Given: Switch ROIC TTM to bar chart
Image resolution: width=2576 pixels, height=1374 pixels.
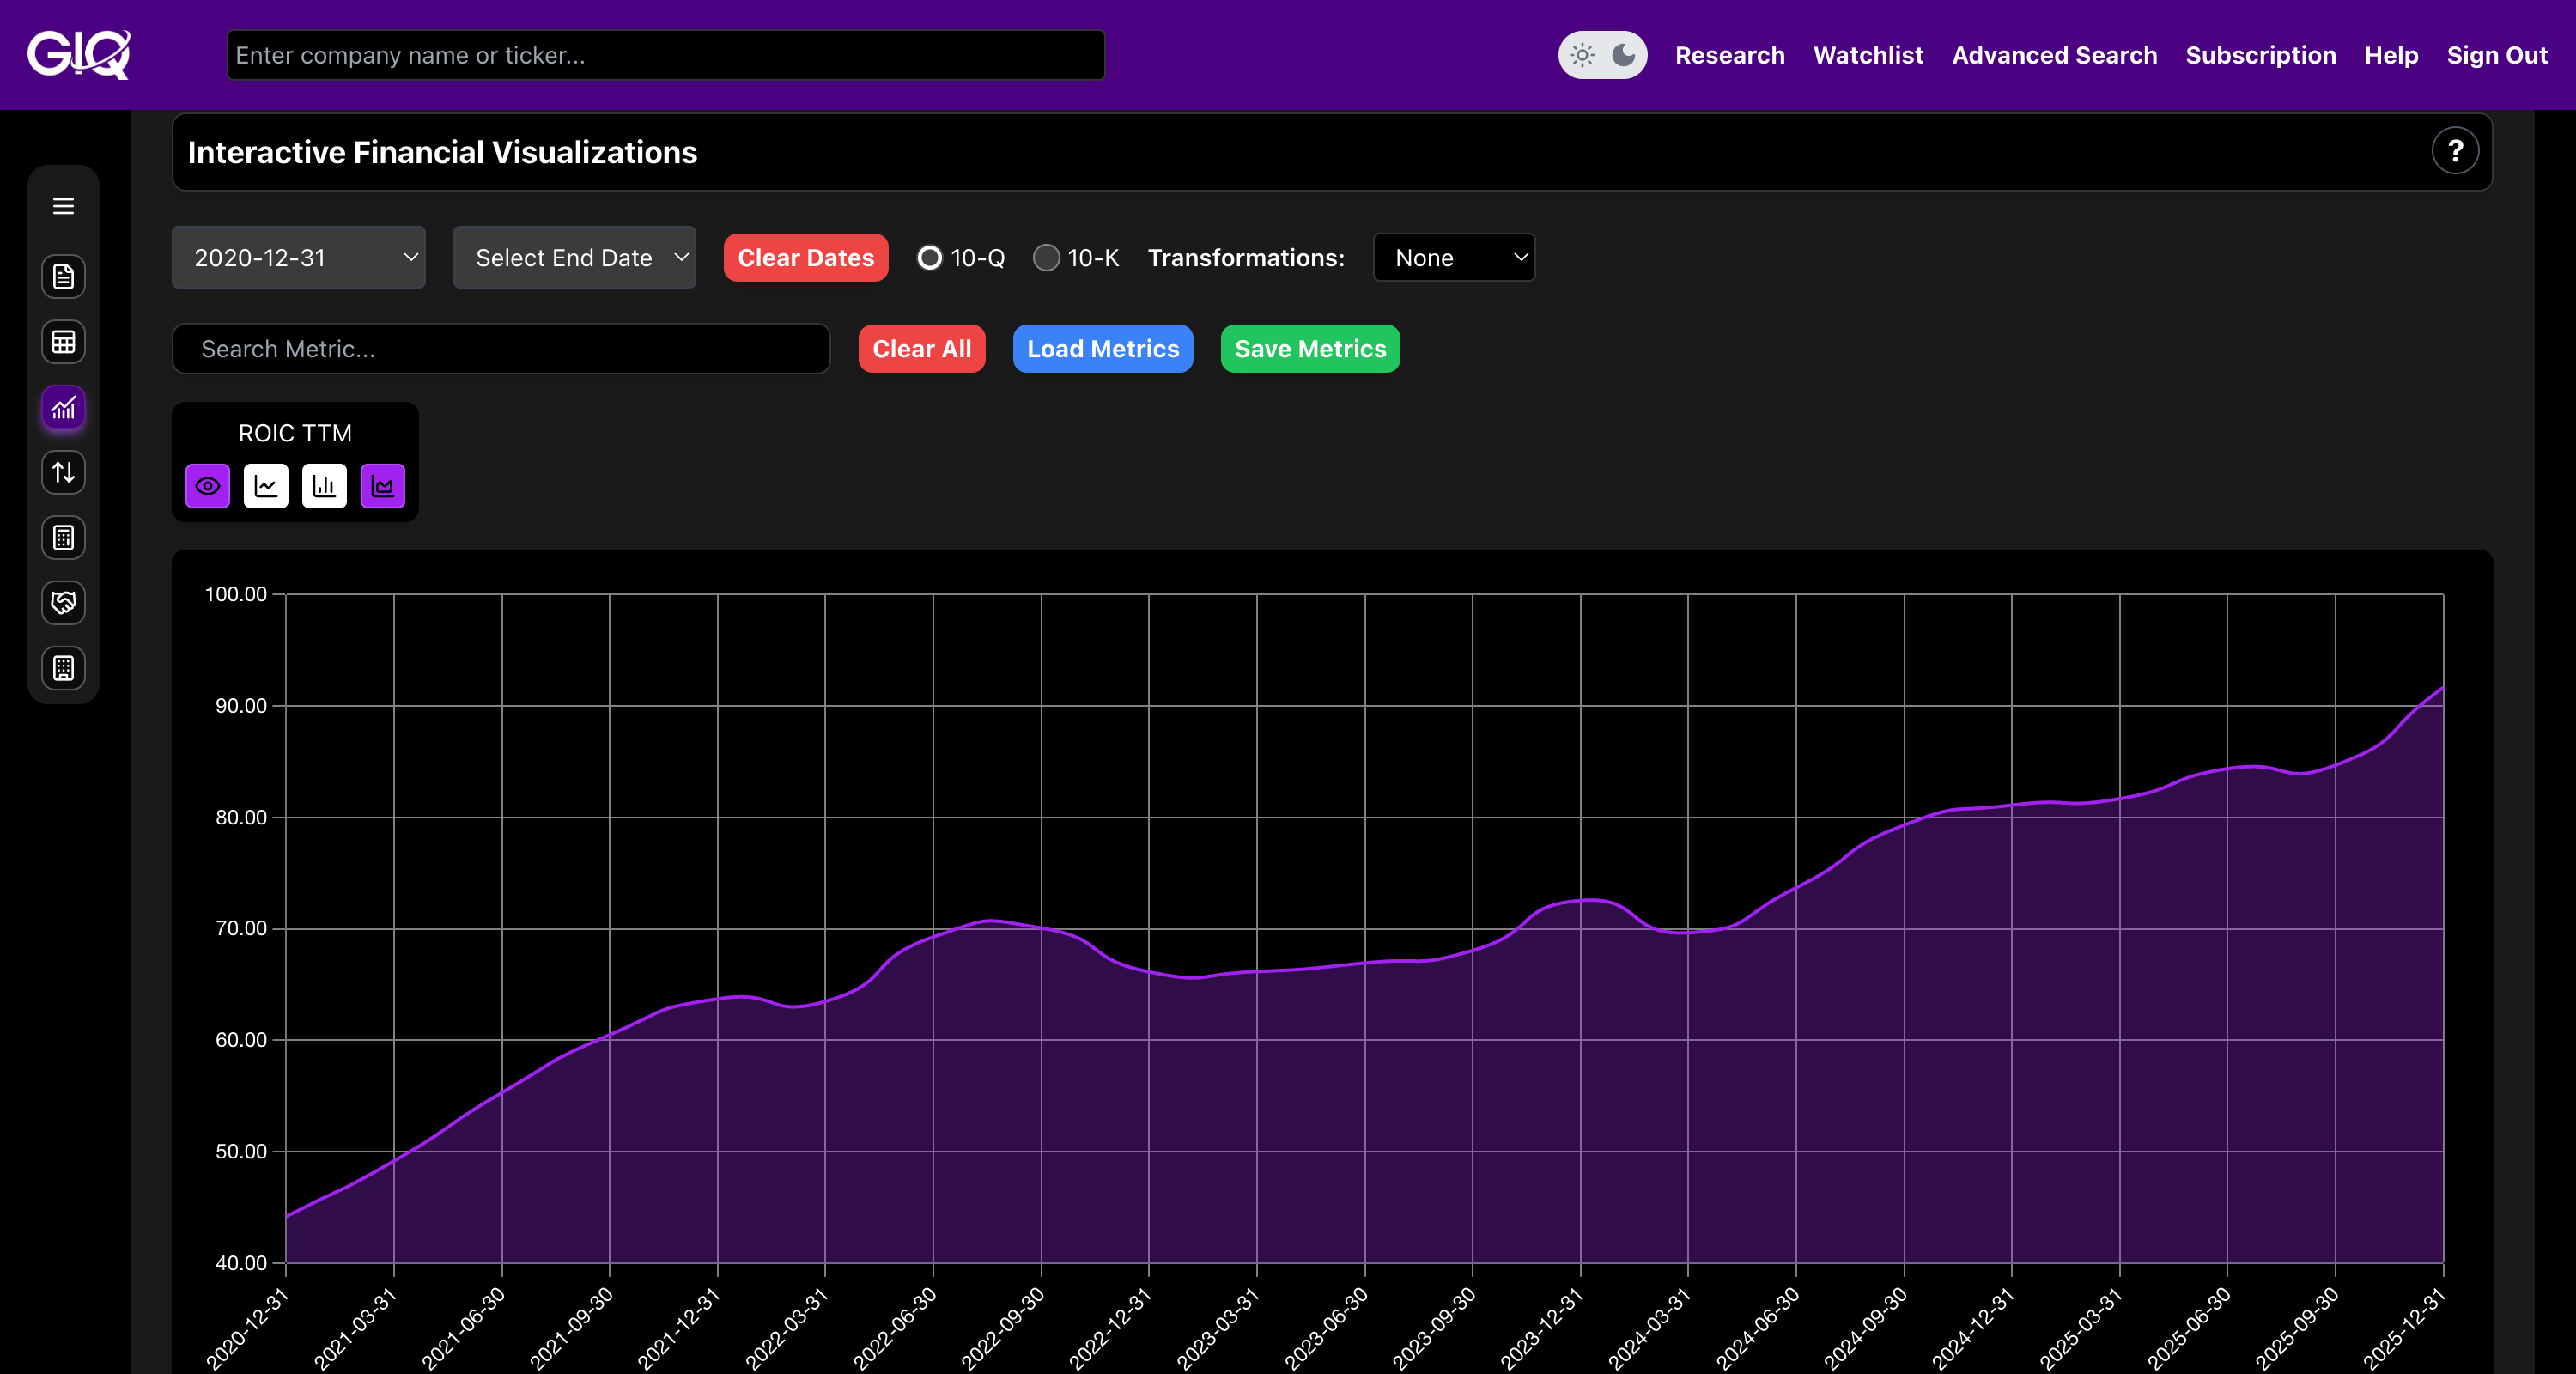Looking at the screenshot, I should pos(324,486).
